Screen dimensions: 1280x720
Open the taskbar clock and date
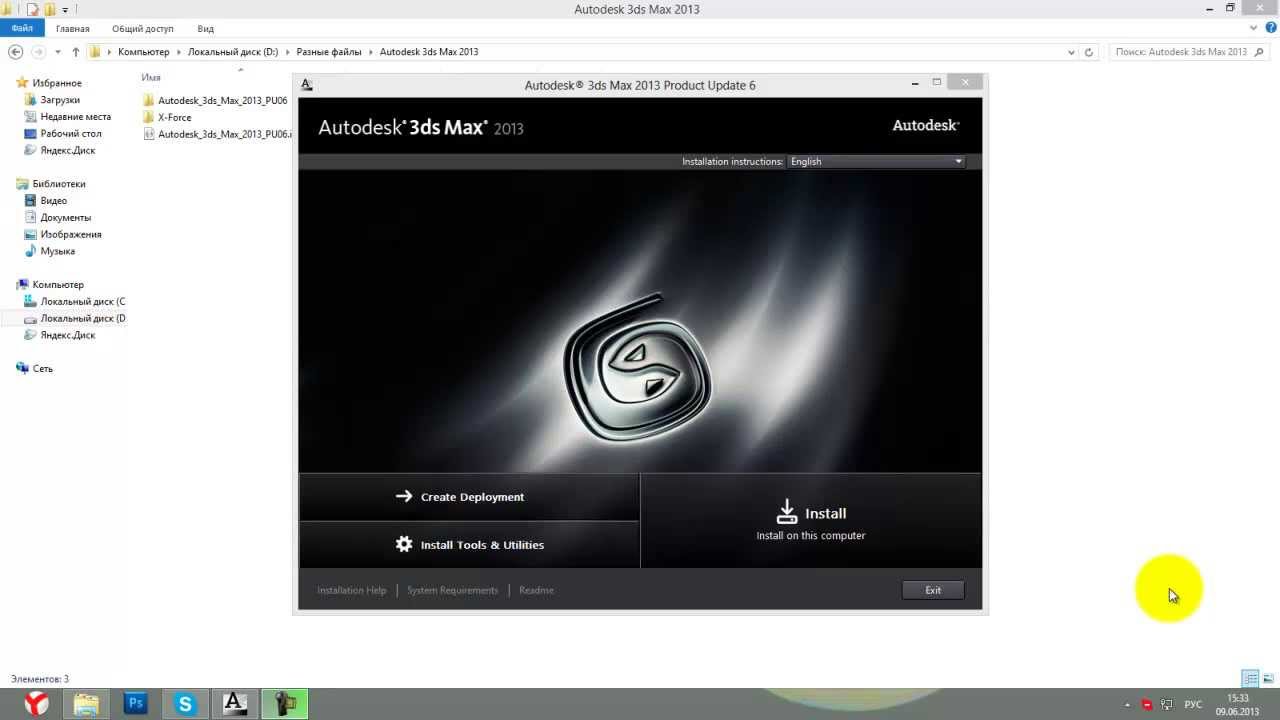(1238, 705)
